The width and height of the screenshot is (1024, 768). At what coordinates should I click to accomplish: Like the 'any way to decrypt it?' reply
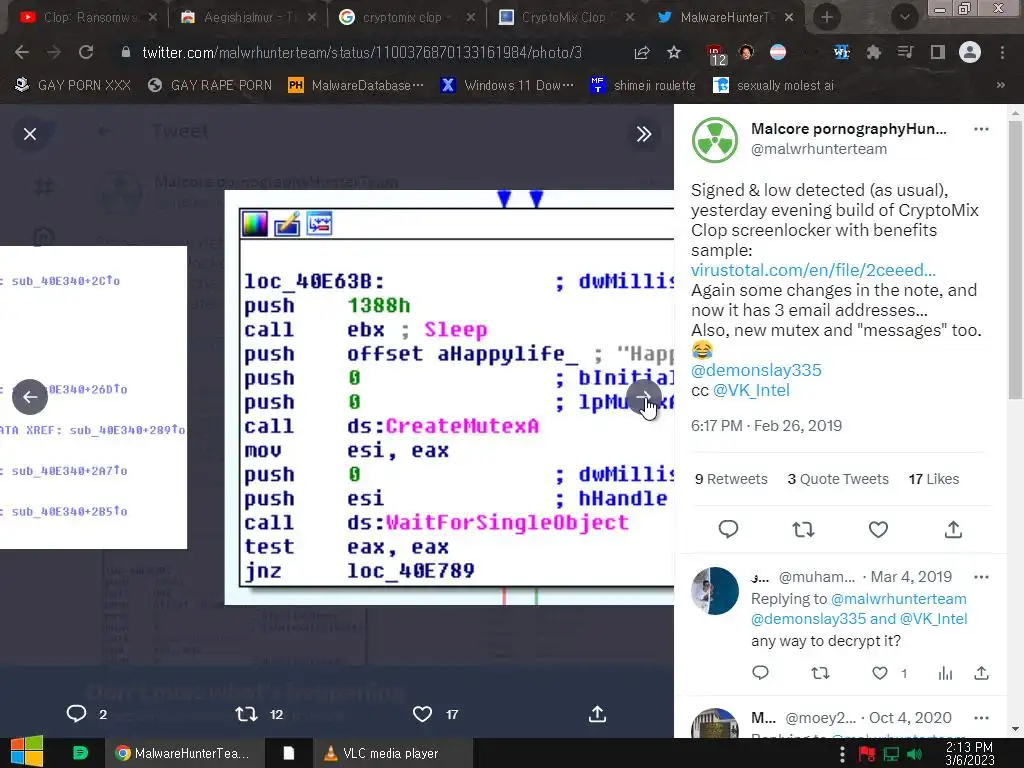click(880, 673)
